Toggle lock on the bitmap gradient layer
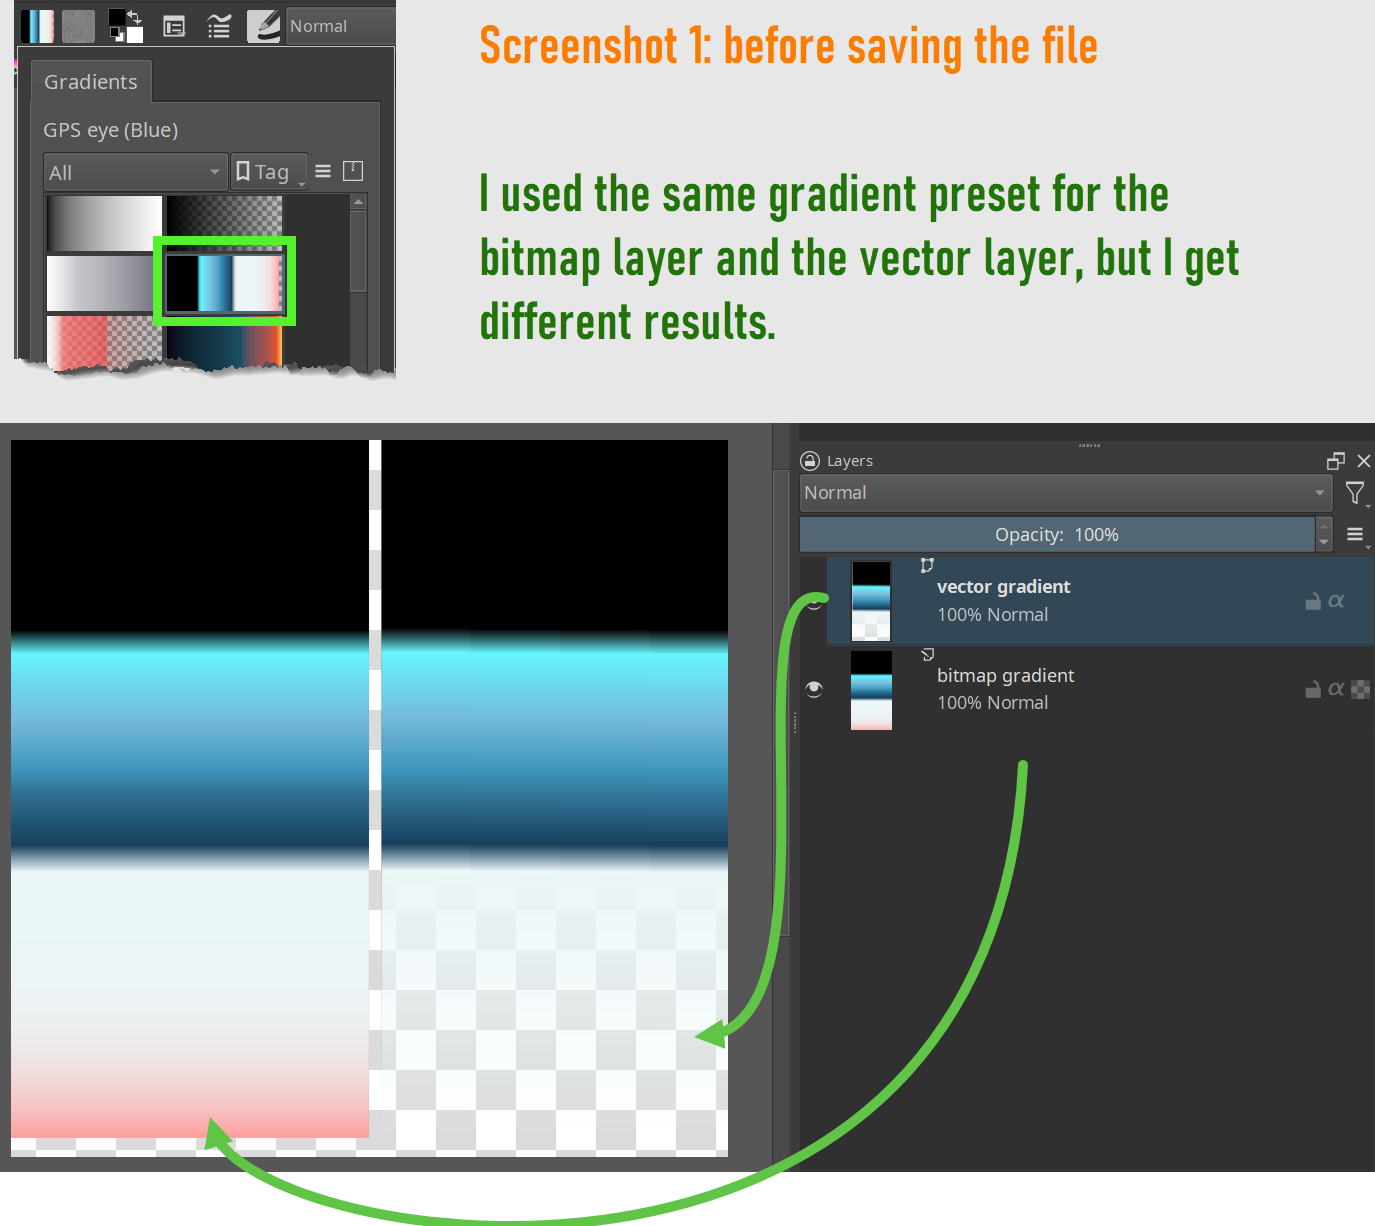 [x=1313, y=689]
